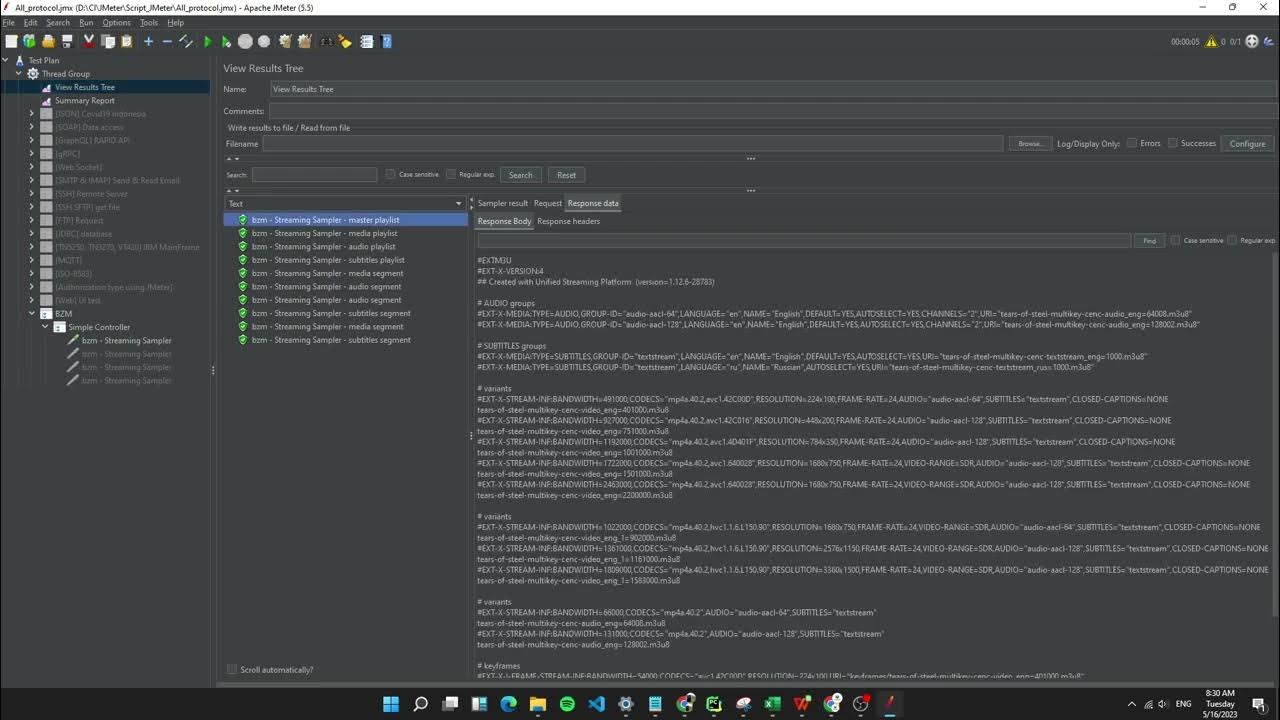Collapse the BZM tree node
This screenshot has width=1280, height=720.
pos(31,313)
